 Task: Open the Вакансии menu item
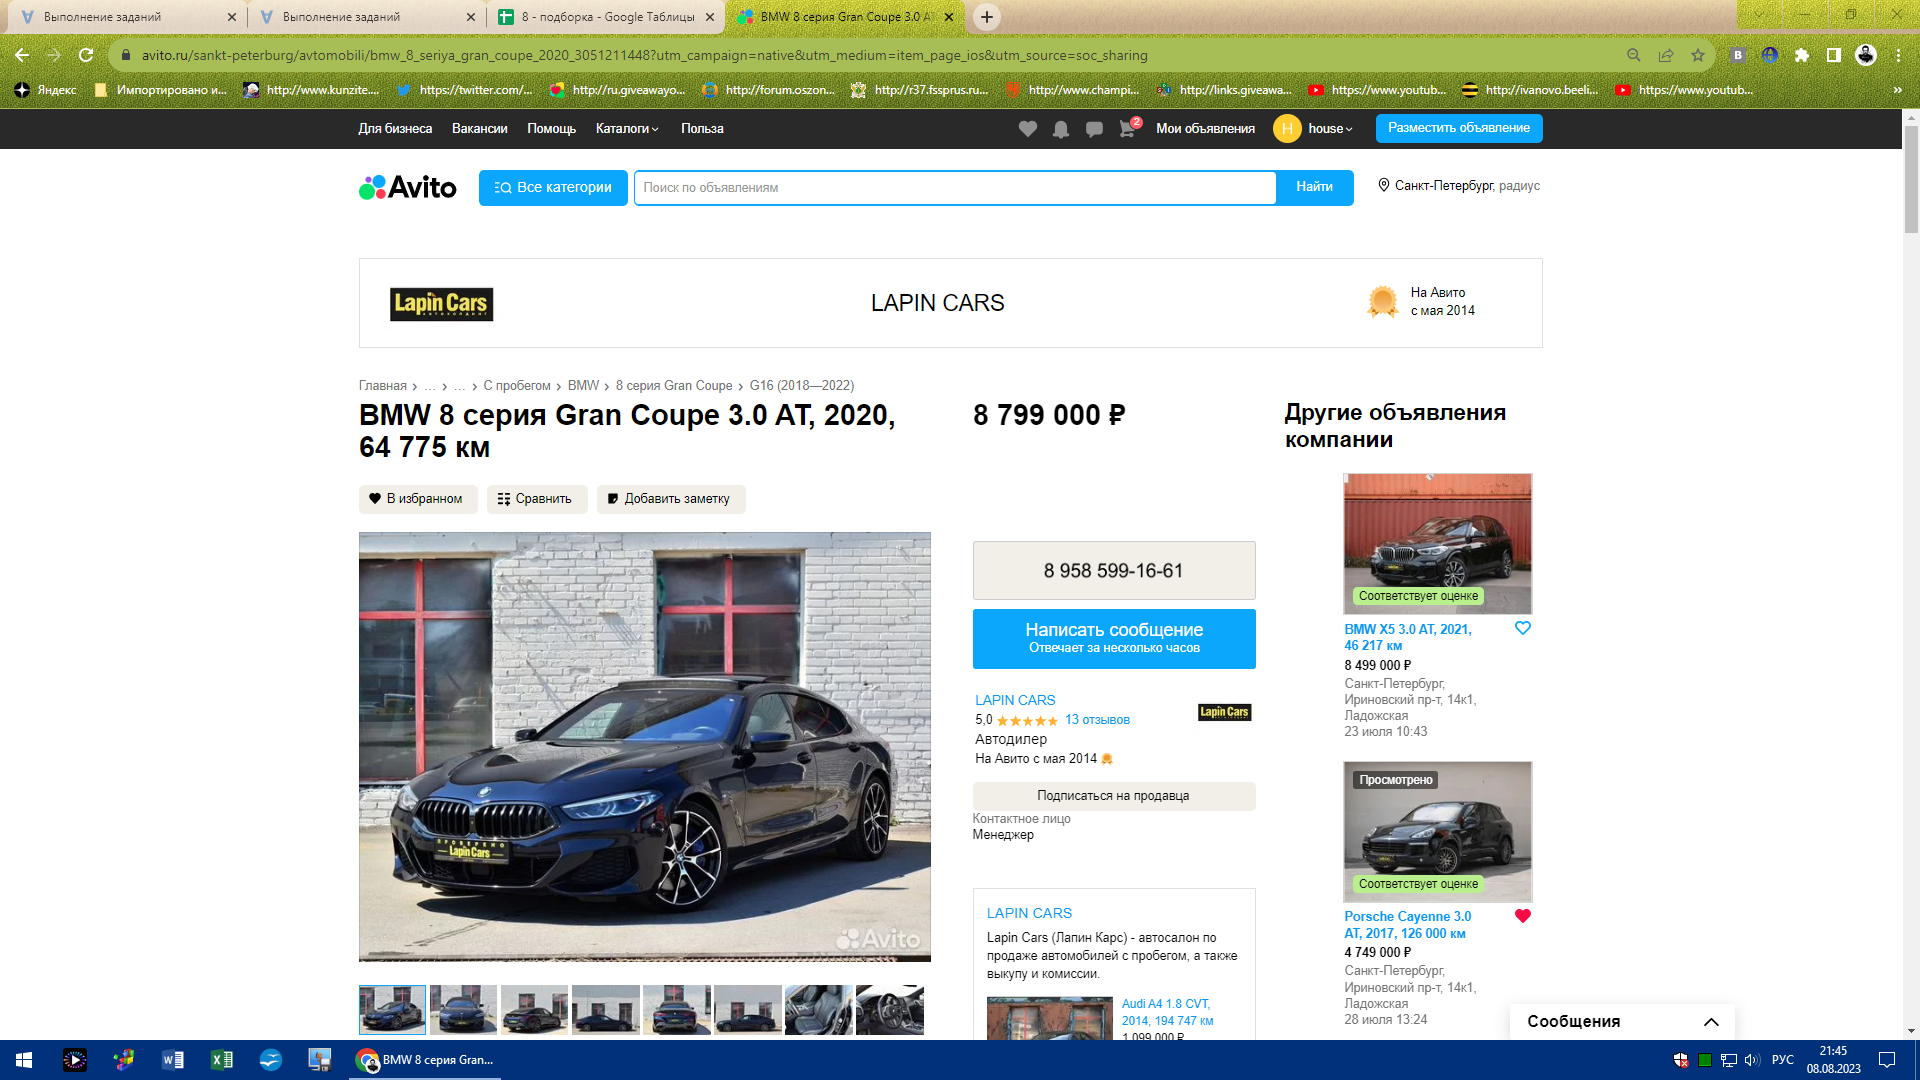coord(479,129)
